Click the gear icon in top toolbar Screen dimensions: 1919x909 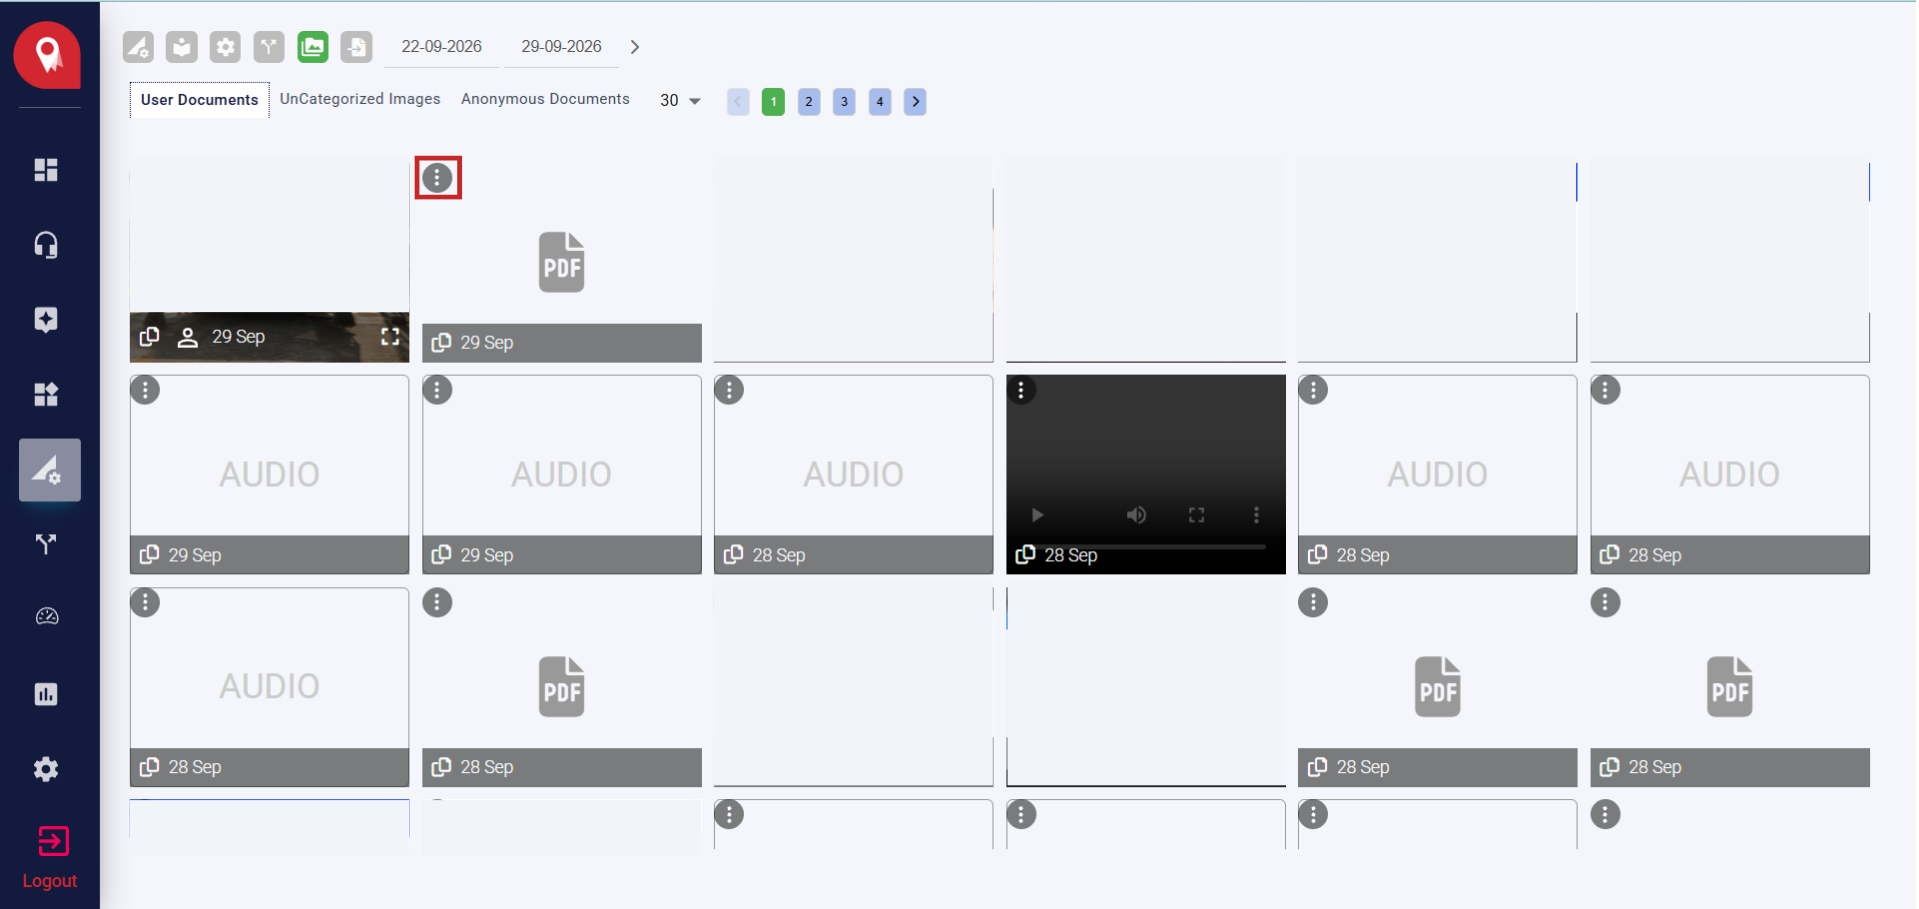pos(225,47)
